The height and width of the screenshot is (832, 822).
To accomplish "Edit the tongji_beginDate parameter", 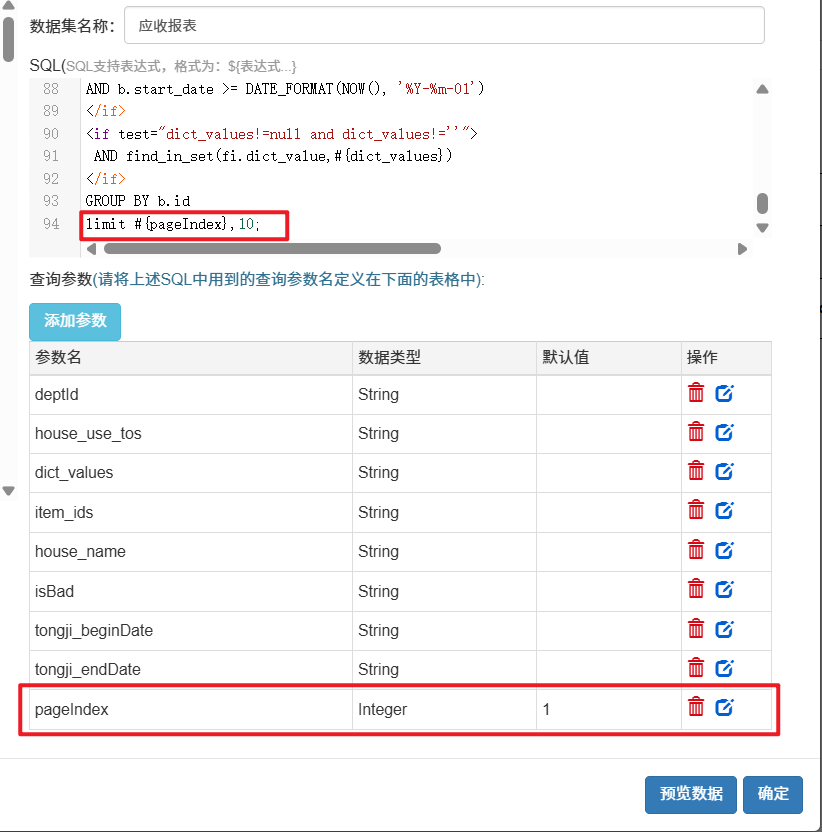I will (x=724, y=629).
